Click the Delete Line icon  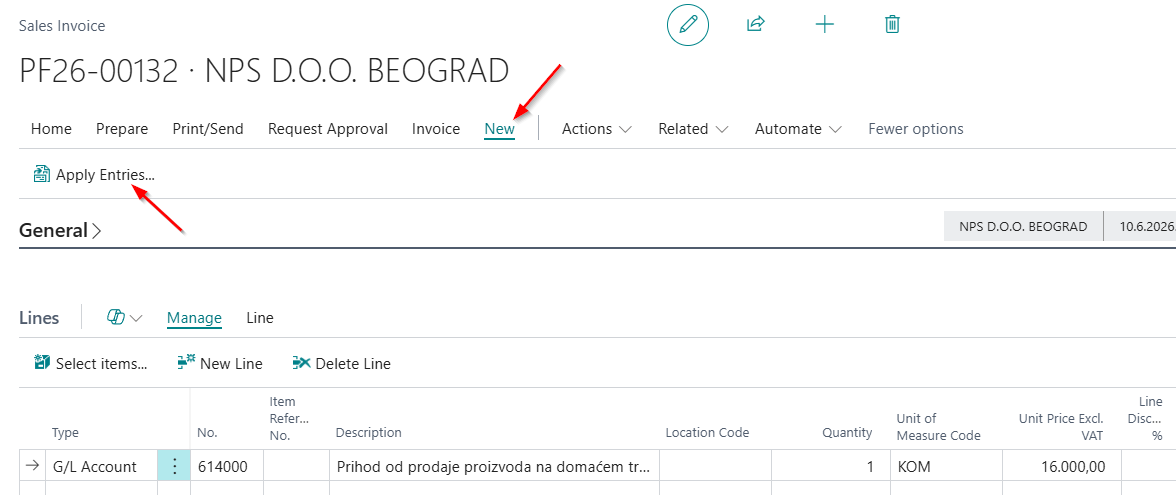302,363
